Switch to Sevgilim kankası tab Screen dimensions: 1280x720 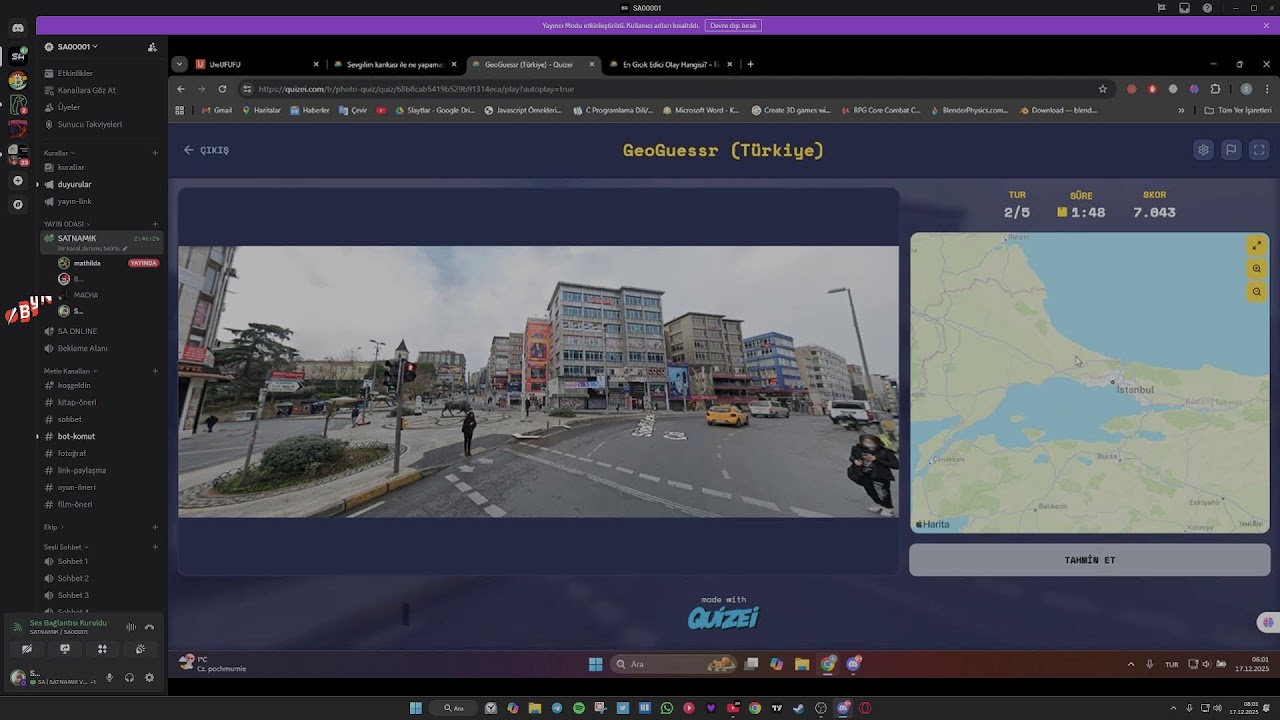tap(395, 64)
